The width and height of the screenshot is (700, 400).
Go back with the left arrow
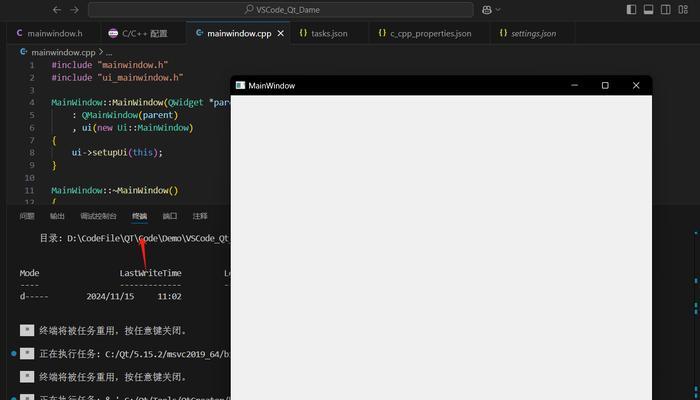57,10
